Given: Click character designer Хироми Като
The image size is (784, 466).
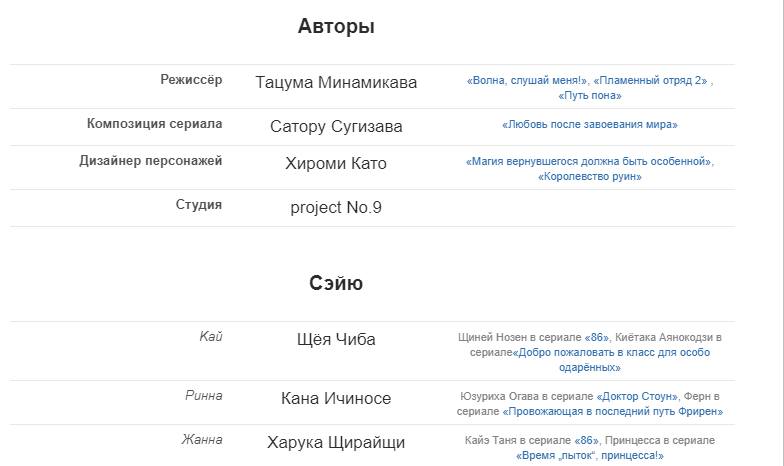Looking at the screenshot, I should tap(336, 164).
